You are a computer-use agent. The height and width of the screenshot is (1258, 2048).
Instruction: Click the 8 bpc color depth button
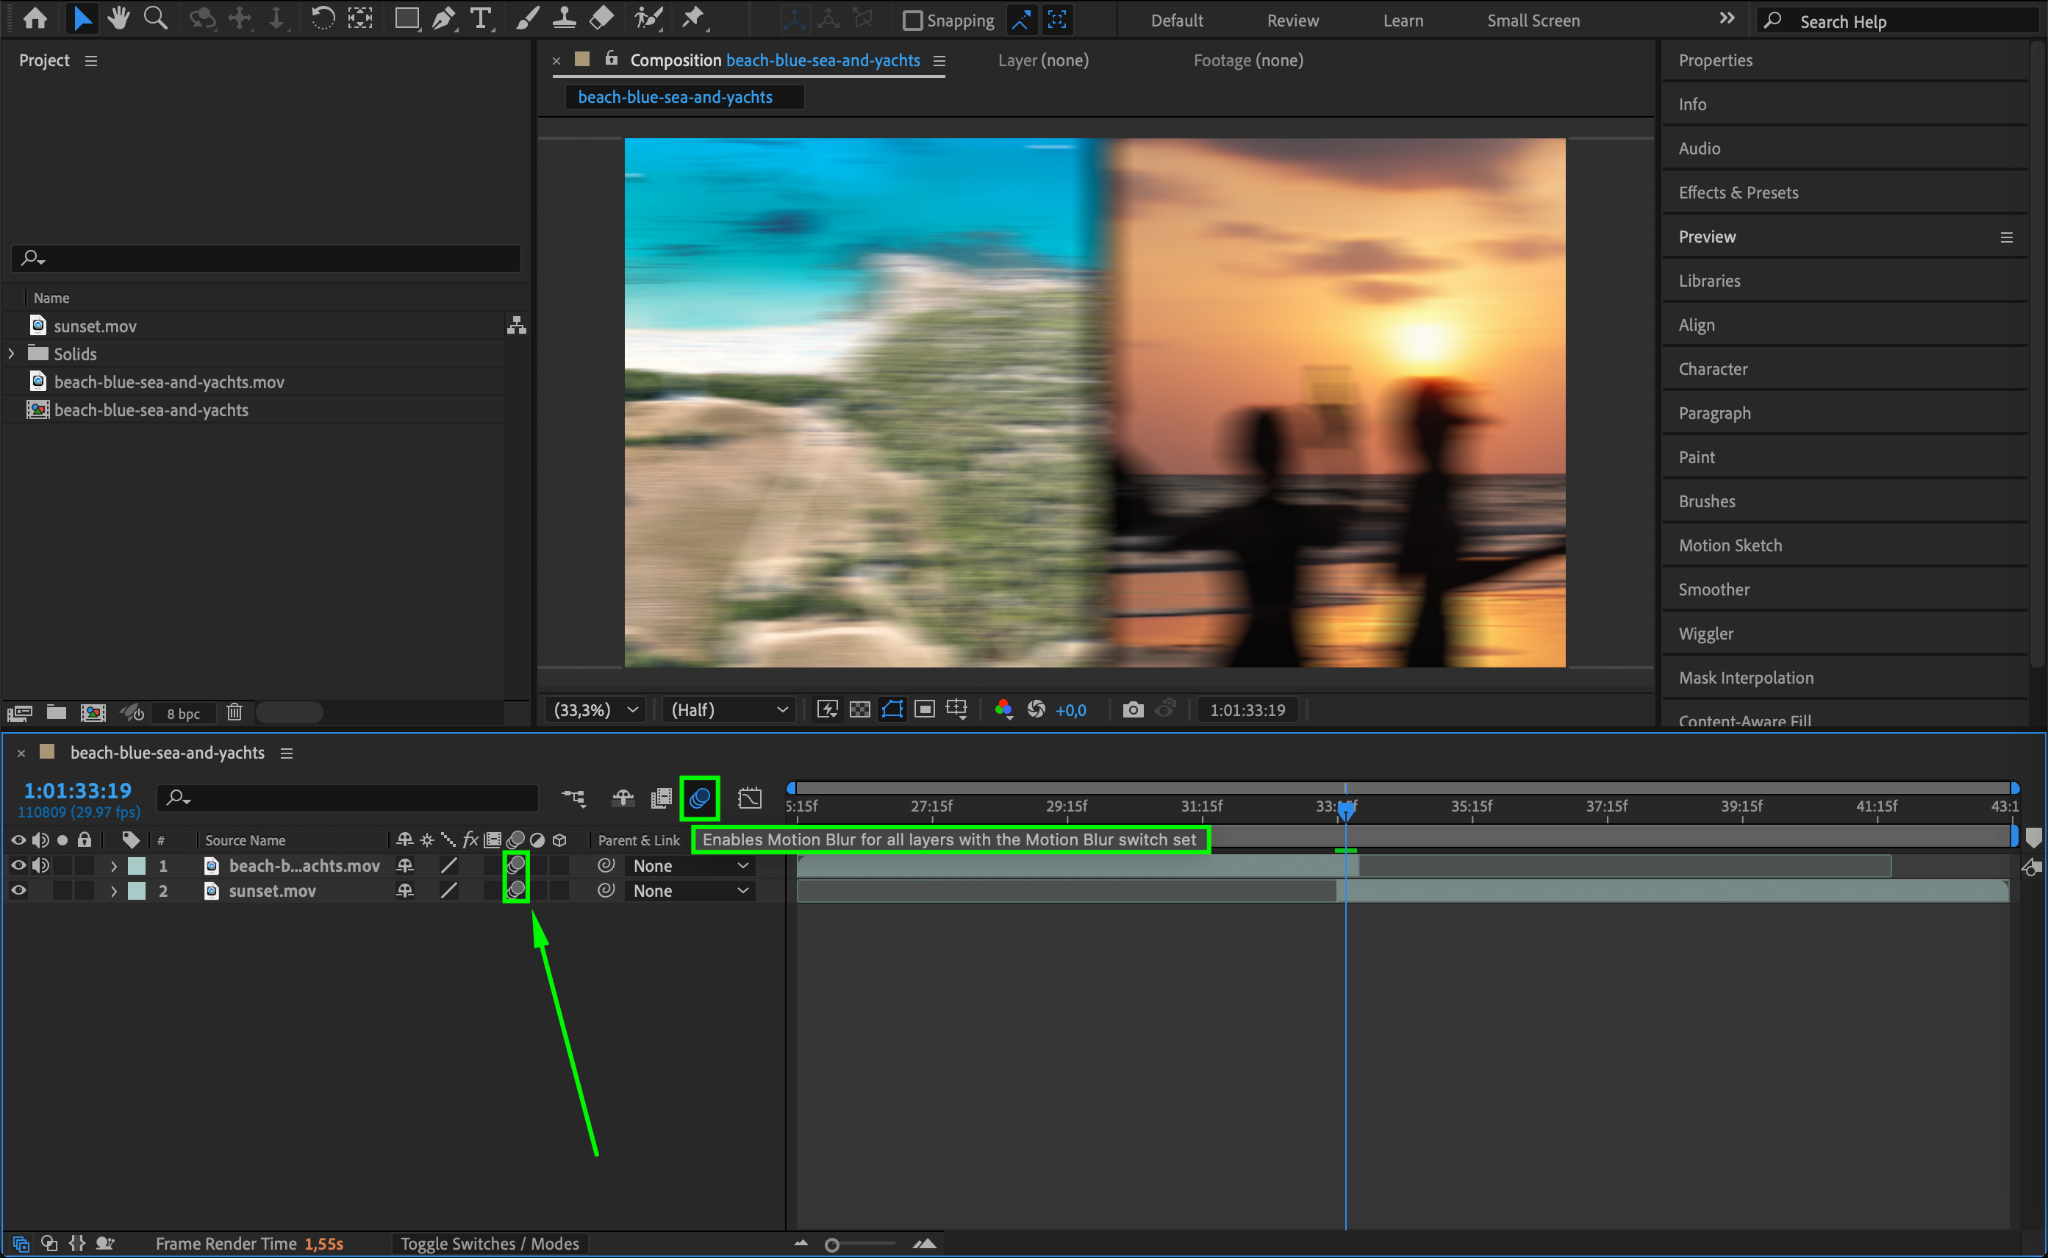click(x=183, y=713)
